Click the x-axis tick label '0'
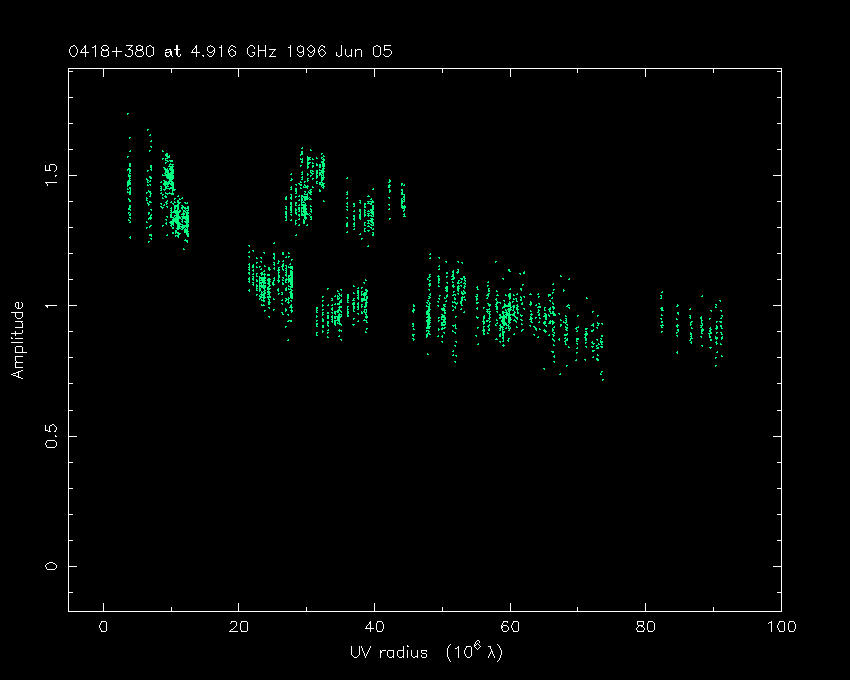The image size is (850, 680). coord(103,627)
